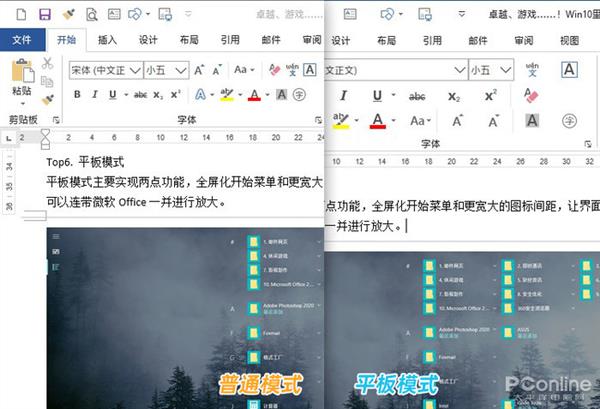
Task: Open the 文件 tab
Action: click(22, 39)
